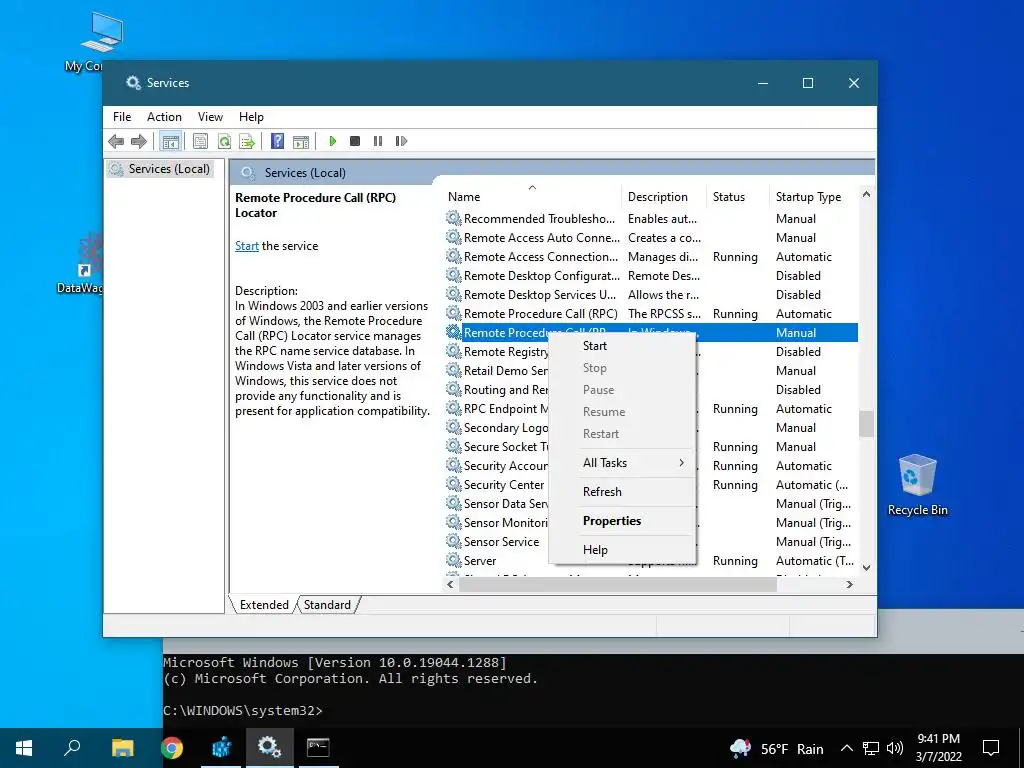1024x768 pixels.
Task: Open the Action menu
Action: click(x=164, y=117)
